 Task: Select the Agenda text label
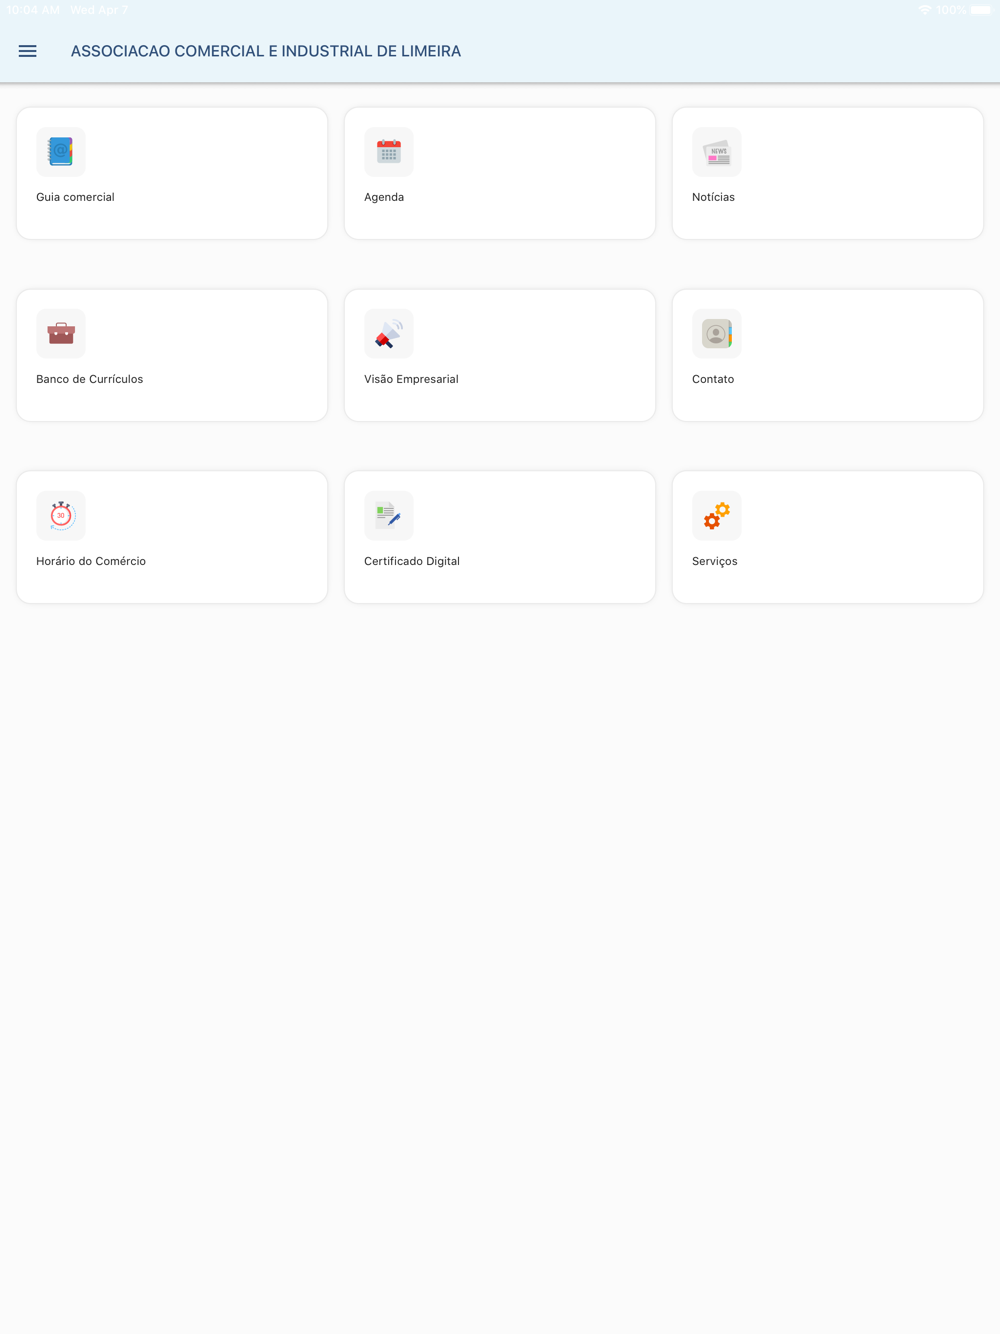click(x=384, y=197)
